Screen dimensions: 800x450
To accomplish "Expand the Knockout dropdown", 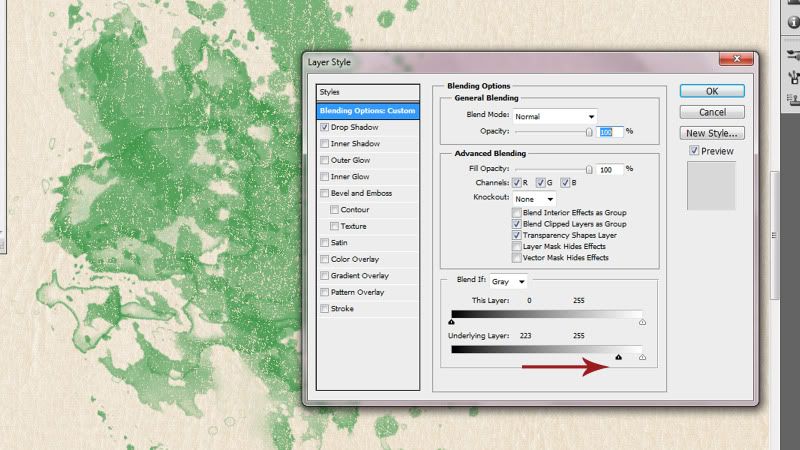I will pyautogui.click(x=535, y=199).
